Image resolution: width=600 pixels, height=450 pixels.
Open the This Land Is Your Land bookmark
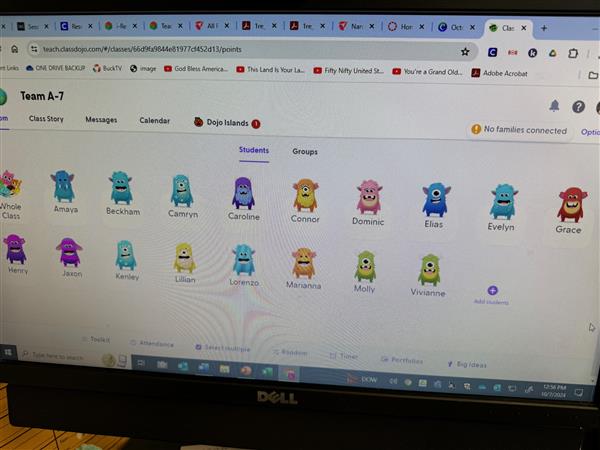tap(270, 70)
